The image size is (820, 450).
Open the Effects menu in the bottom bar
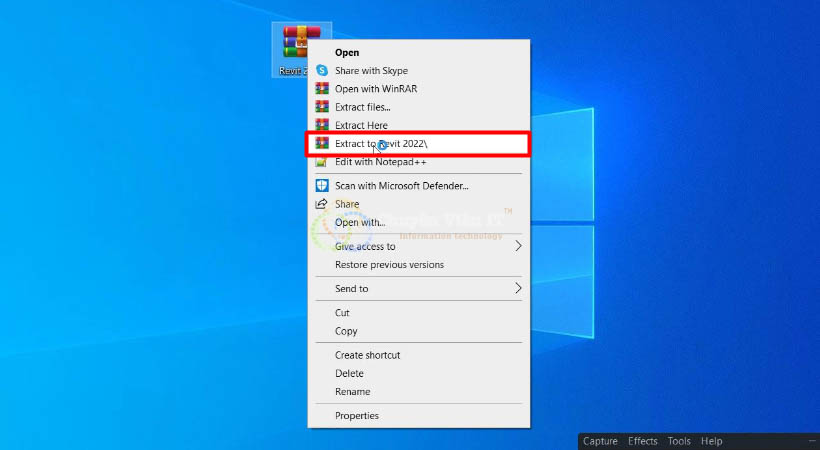pos(643,441)
